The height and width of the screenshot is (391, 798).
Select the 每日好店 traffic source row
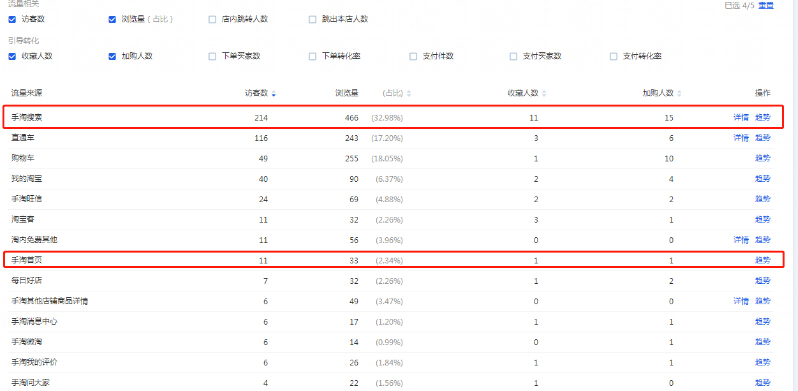point(391,281)
